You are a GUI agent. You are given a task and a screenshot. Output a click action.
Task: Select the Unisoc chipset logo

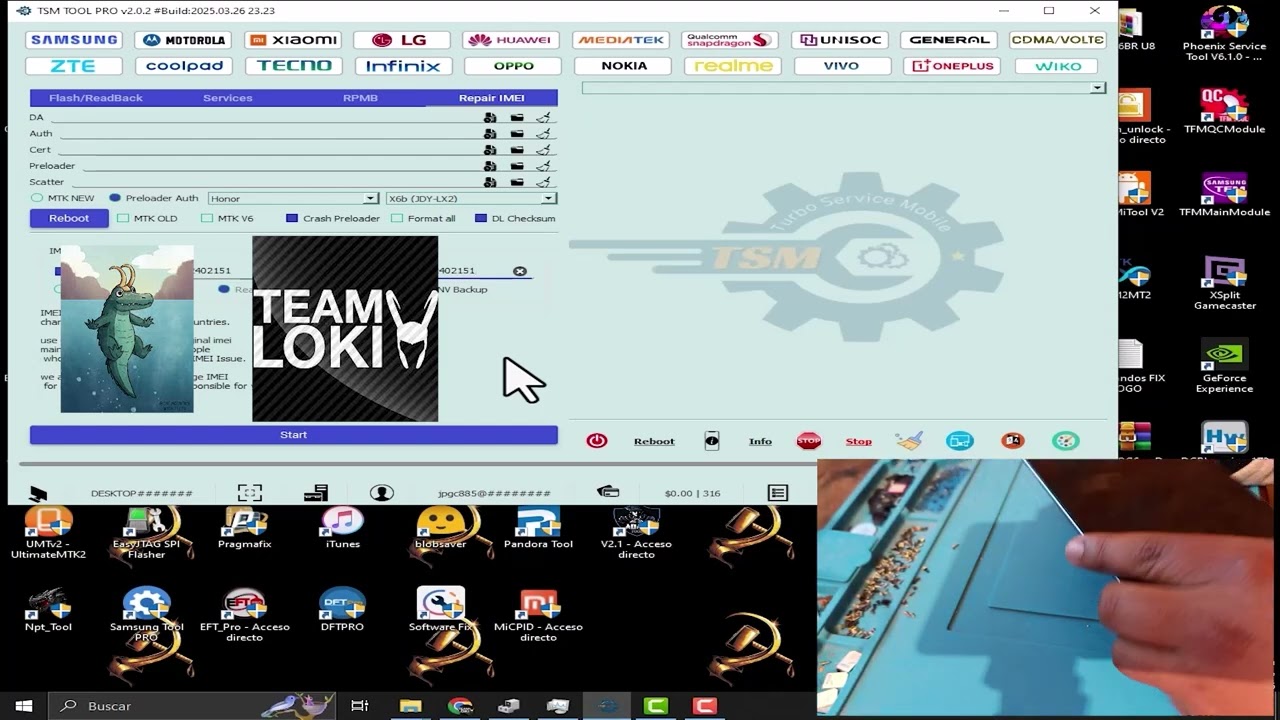(840, 40)
